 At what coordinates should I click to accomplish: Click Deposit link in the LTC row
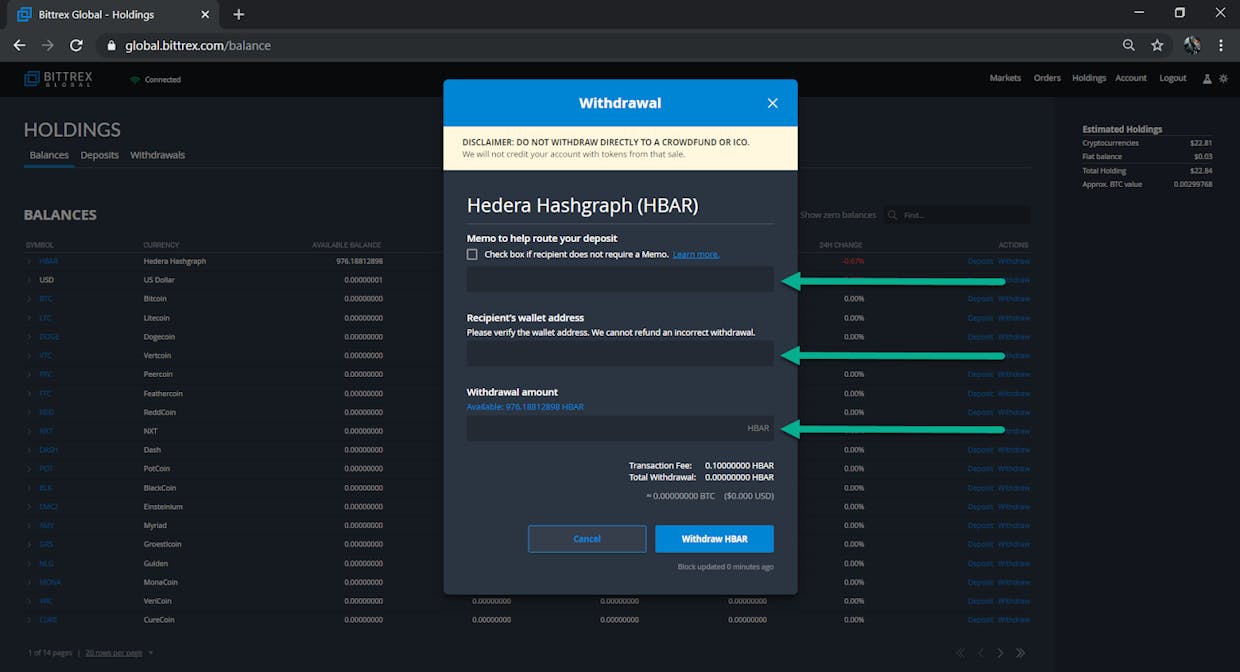pos(980,318)
